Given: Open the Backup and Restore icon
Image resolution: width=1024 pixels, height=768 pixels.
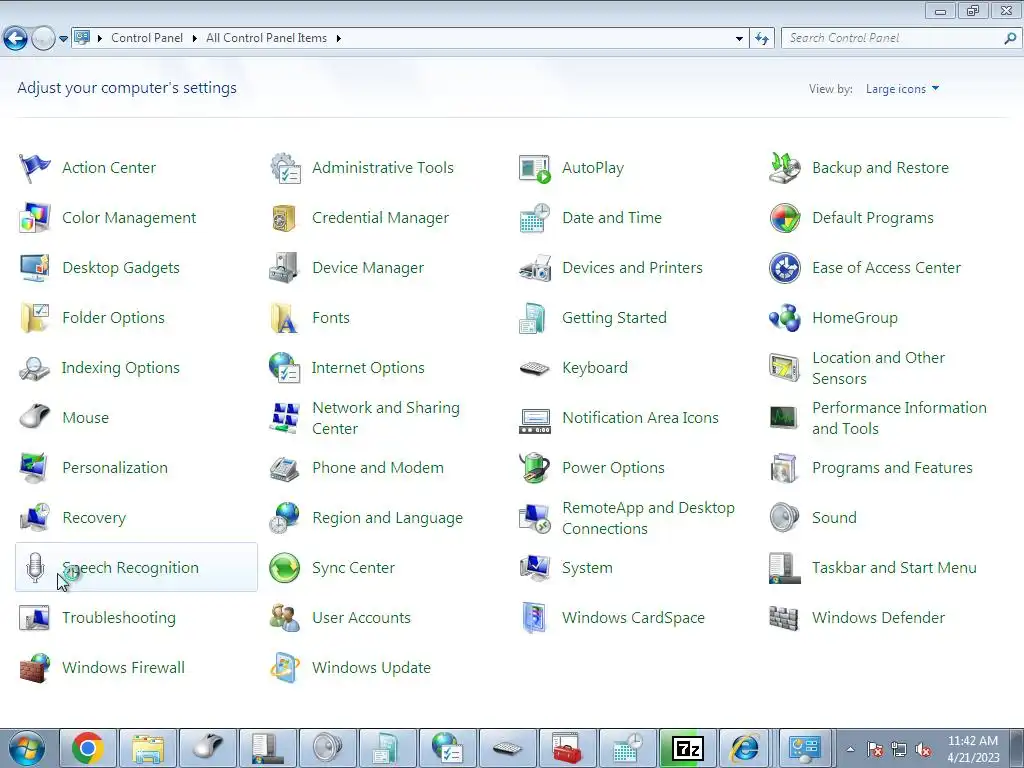Looking at the screenshot, I should (785, 168).
